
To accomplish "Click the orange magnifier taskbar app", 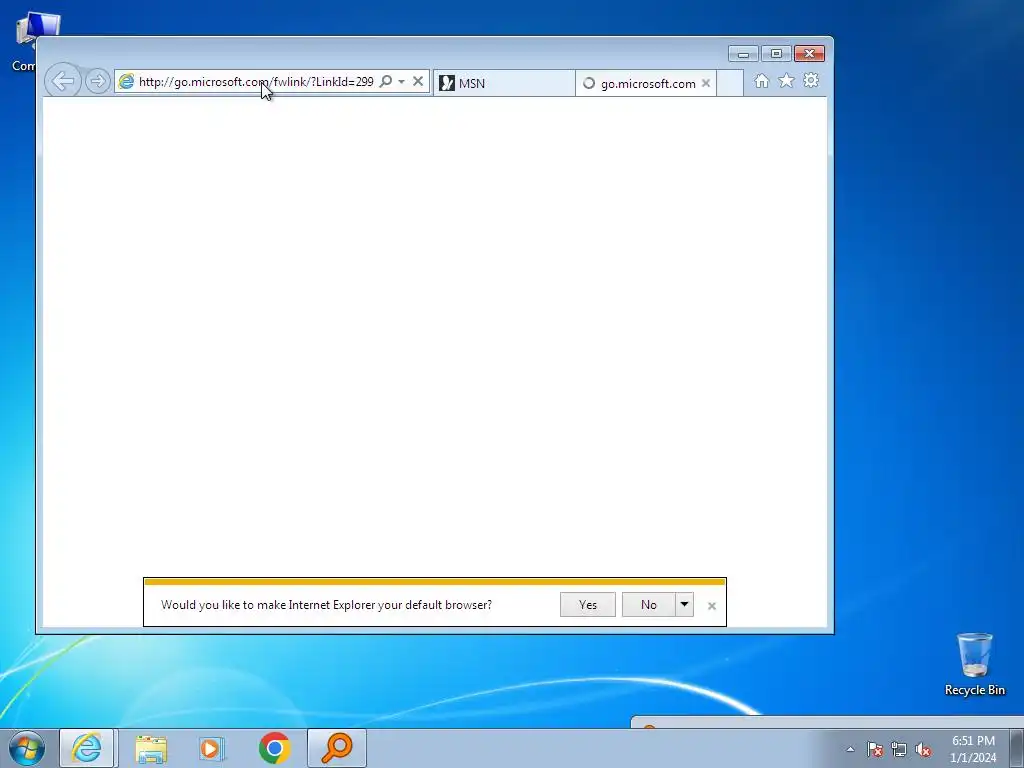I will pos(337,748).
